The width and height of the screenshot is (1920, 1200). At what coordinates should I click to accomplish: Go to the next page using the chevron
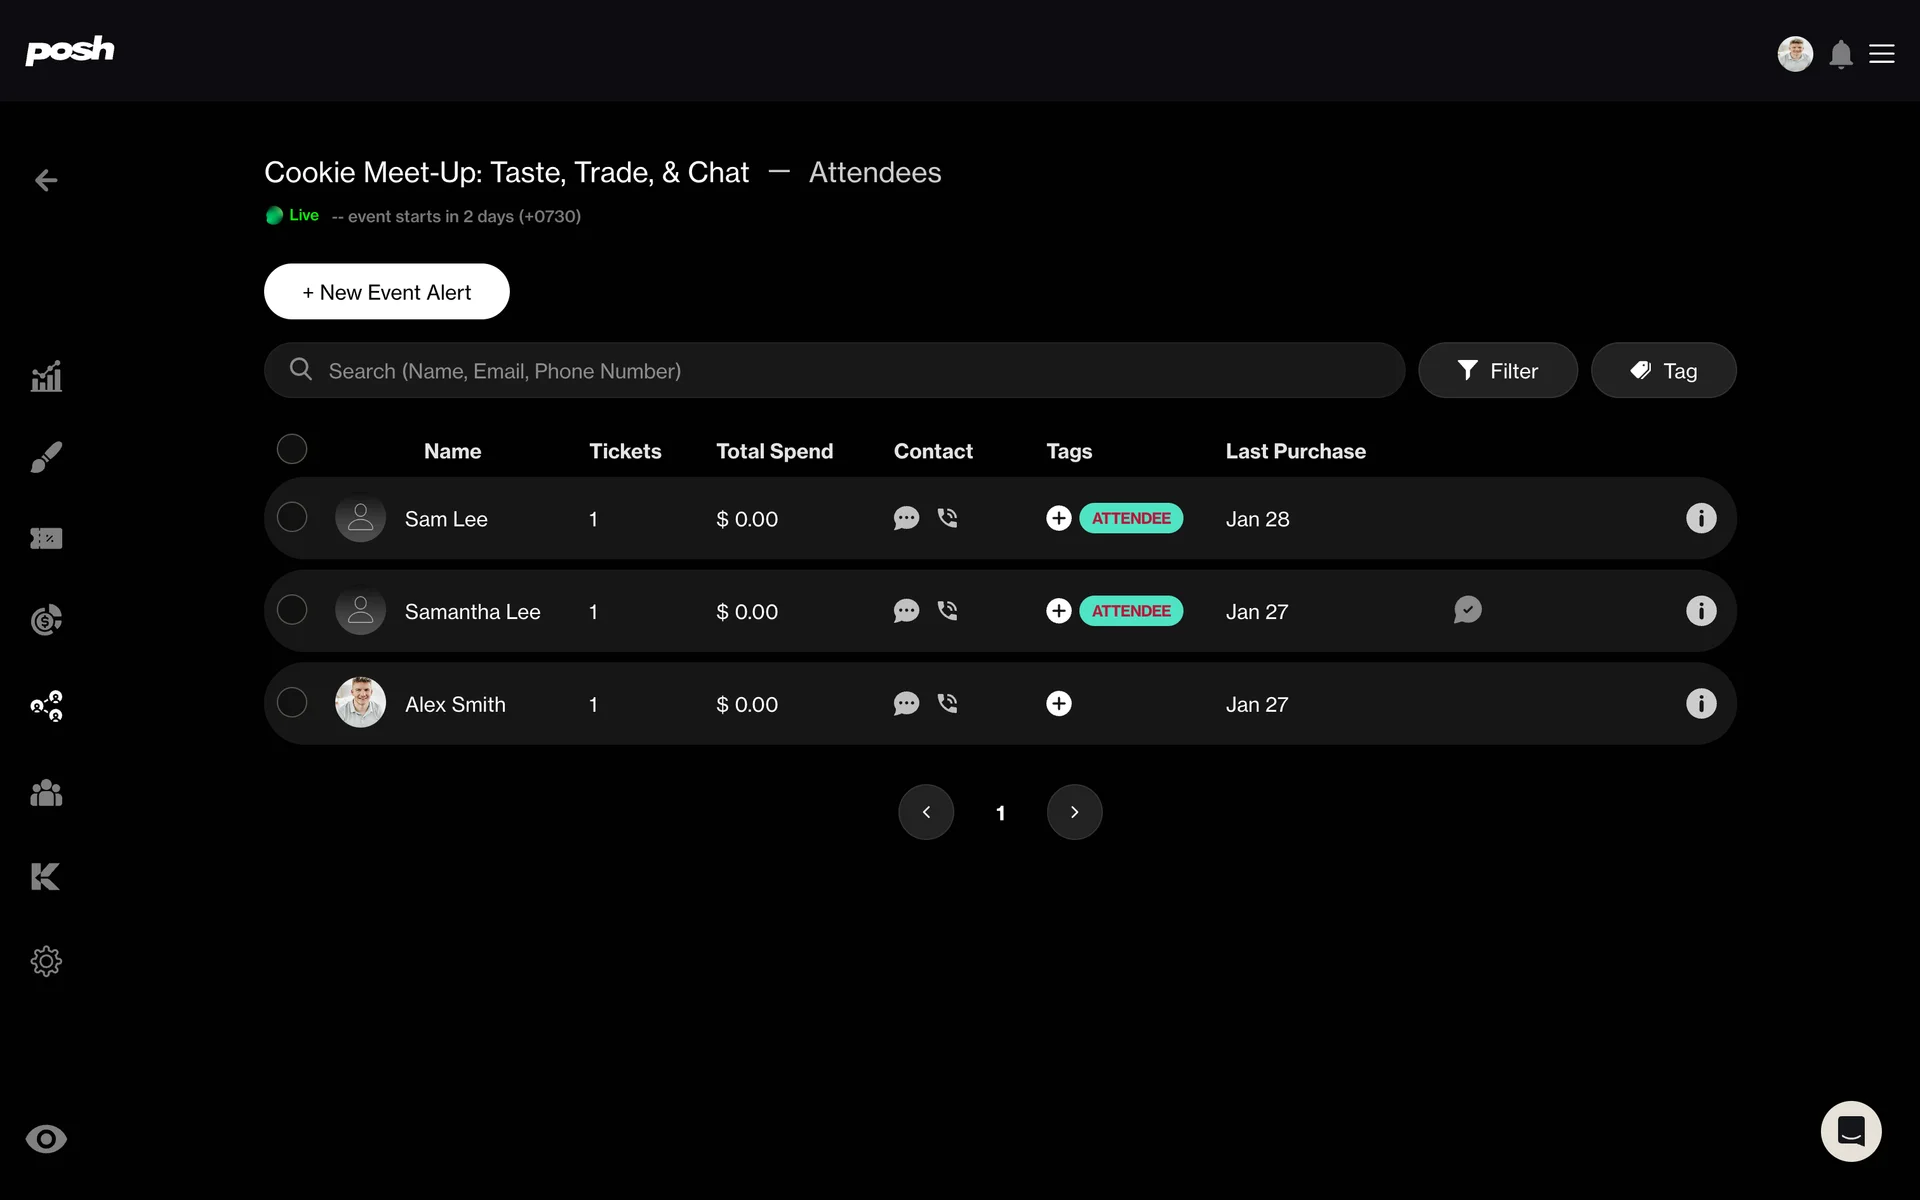click(x=1074, y=812)
